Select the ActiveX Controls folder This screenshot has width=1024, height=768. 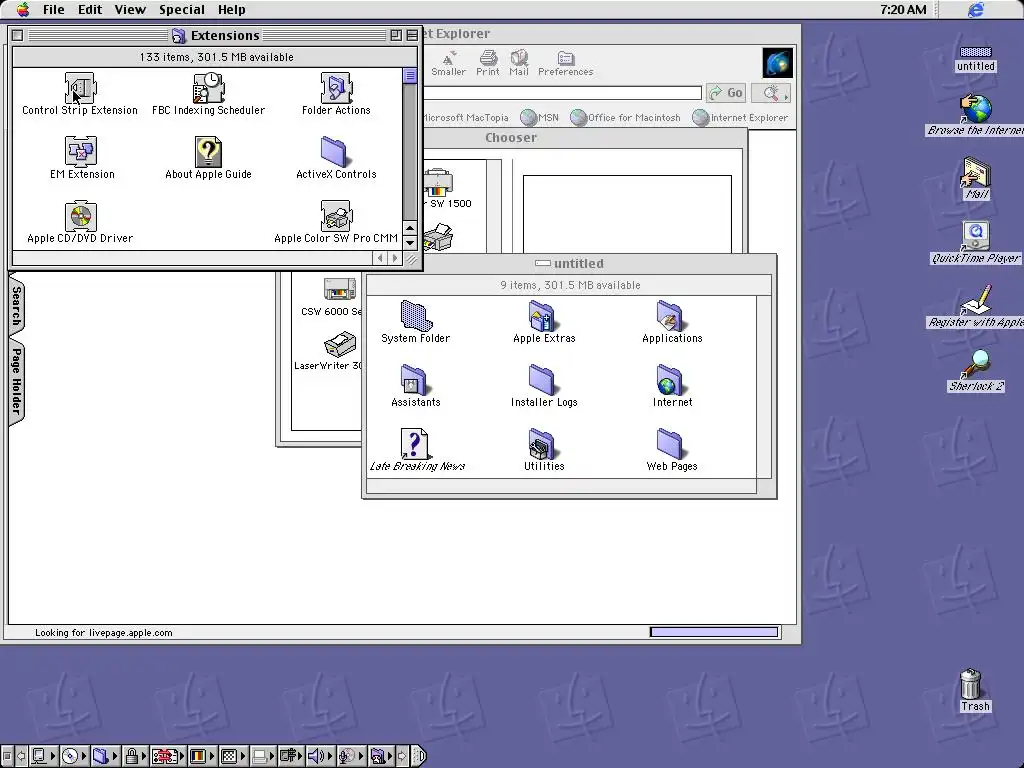click(x=335, y=152)
